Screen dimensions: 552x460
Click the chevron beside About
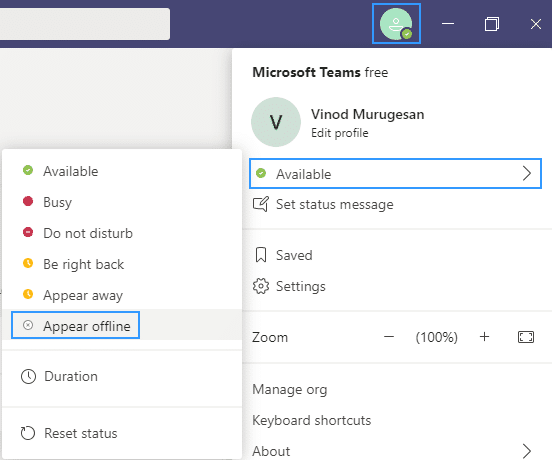click(x=527, y=451)
